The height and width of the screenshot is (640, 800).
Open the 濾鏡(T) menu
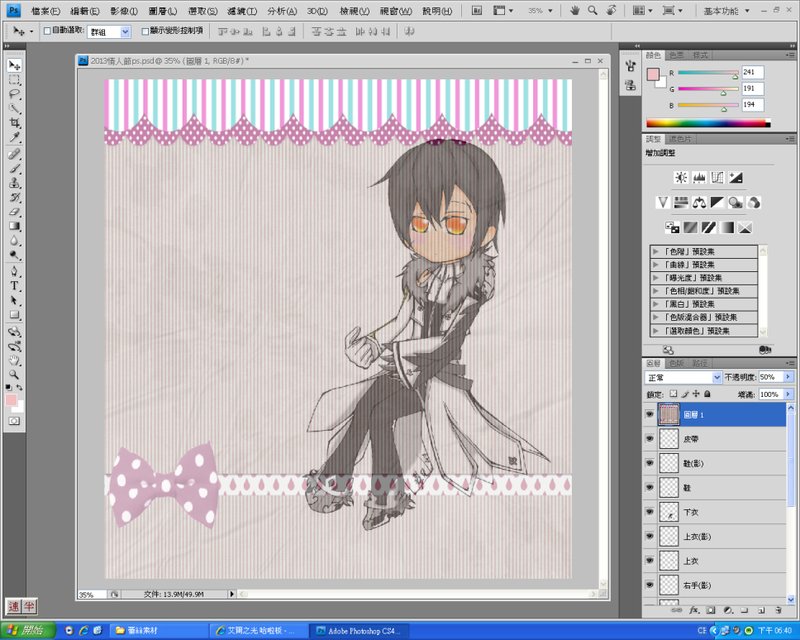(x=242, y=11)
